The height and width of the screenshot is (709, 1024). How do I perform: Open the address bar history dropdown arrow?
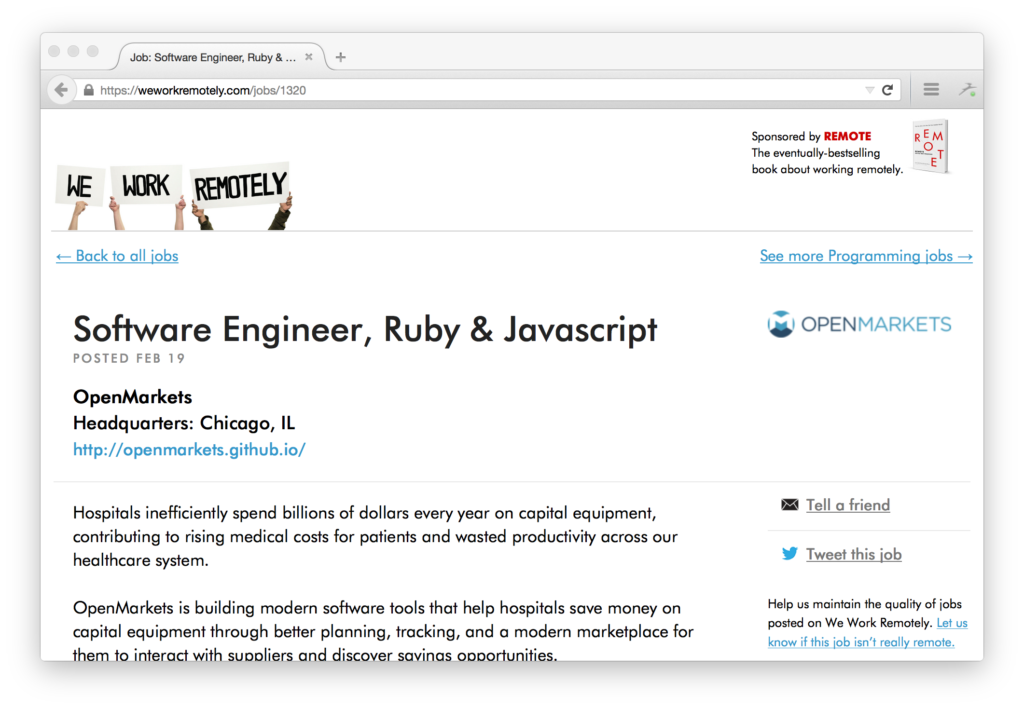pos(871,89)
